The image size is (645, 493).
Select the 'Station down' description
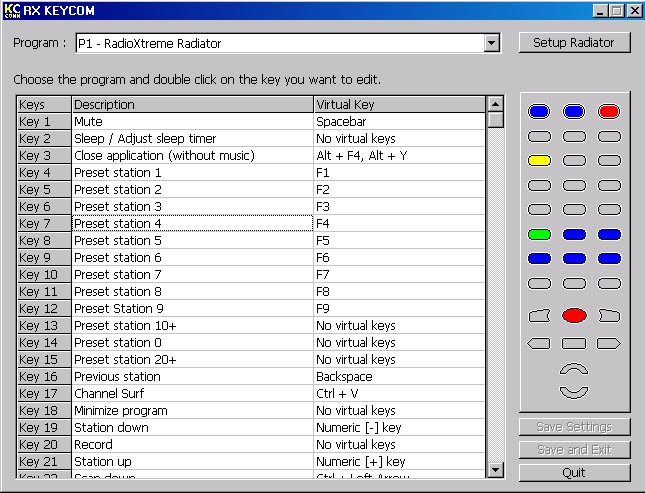193,428
